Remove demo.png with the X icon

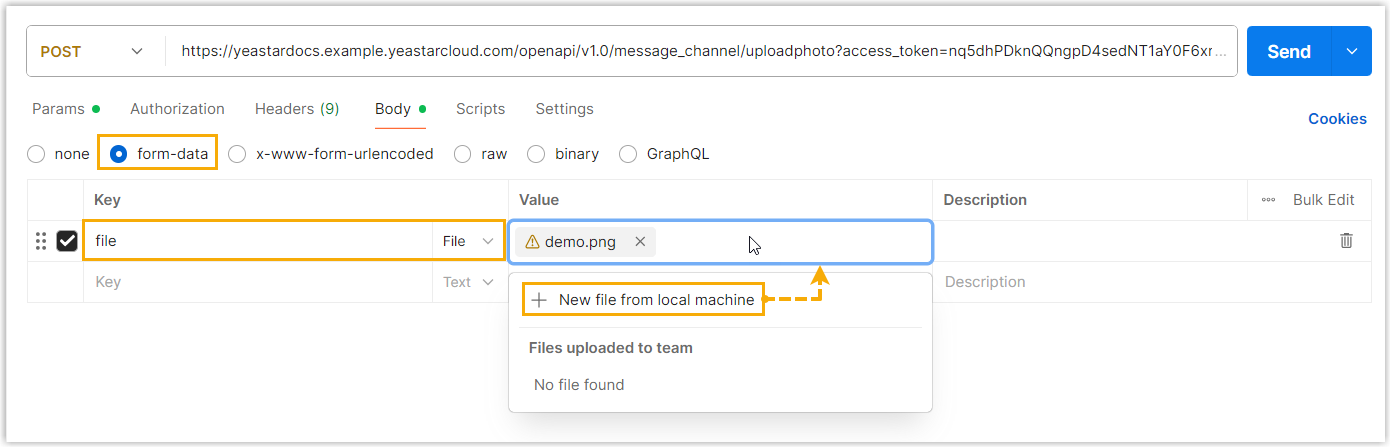[640, 242]
